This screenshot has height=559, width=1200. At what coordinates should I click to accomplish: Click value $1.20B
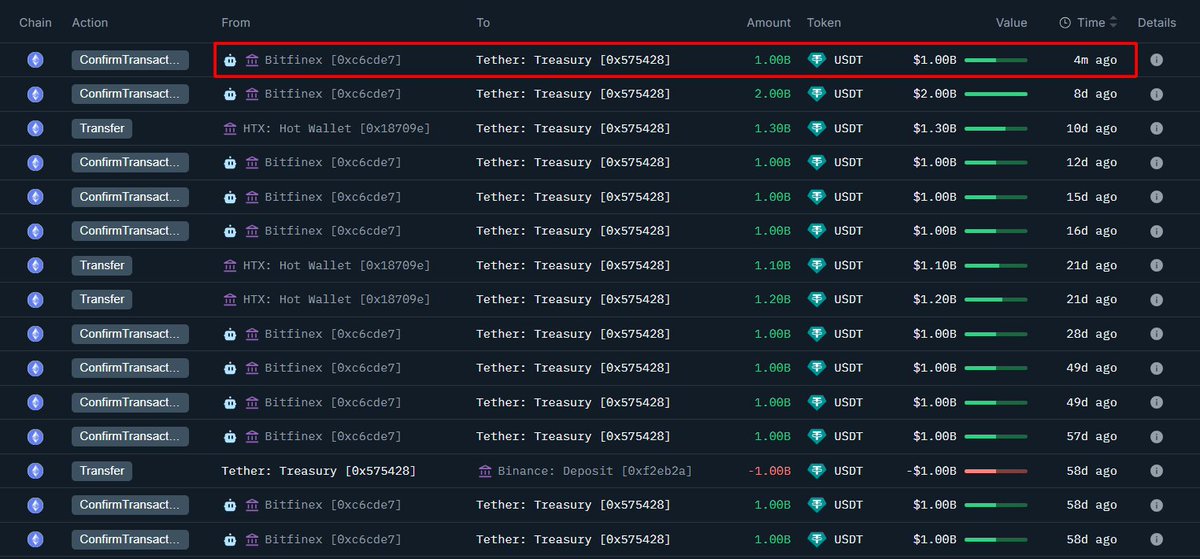pos(934,299)
